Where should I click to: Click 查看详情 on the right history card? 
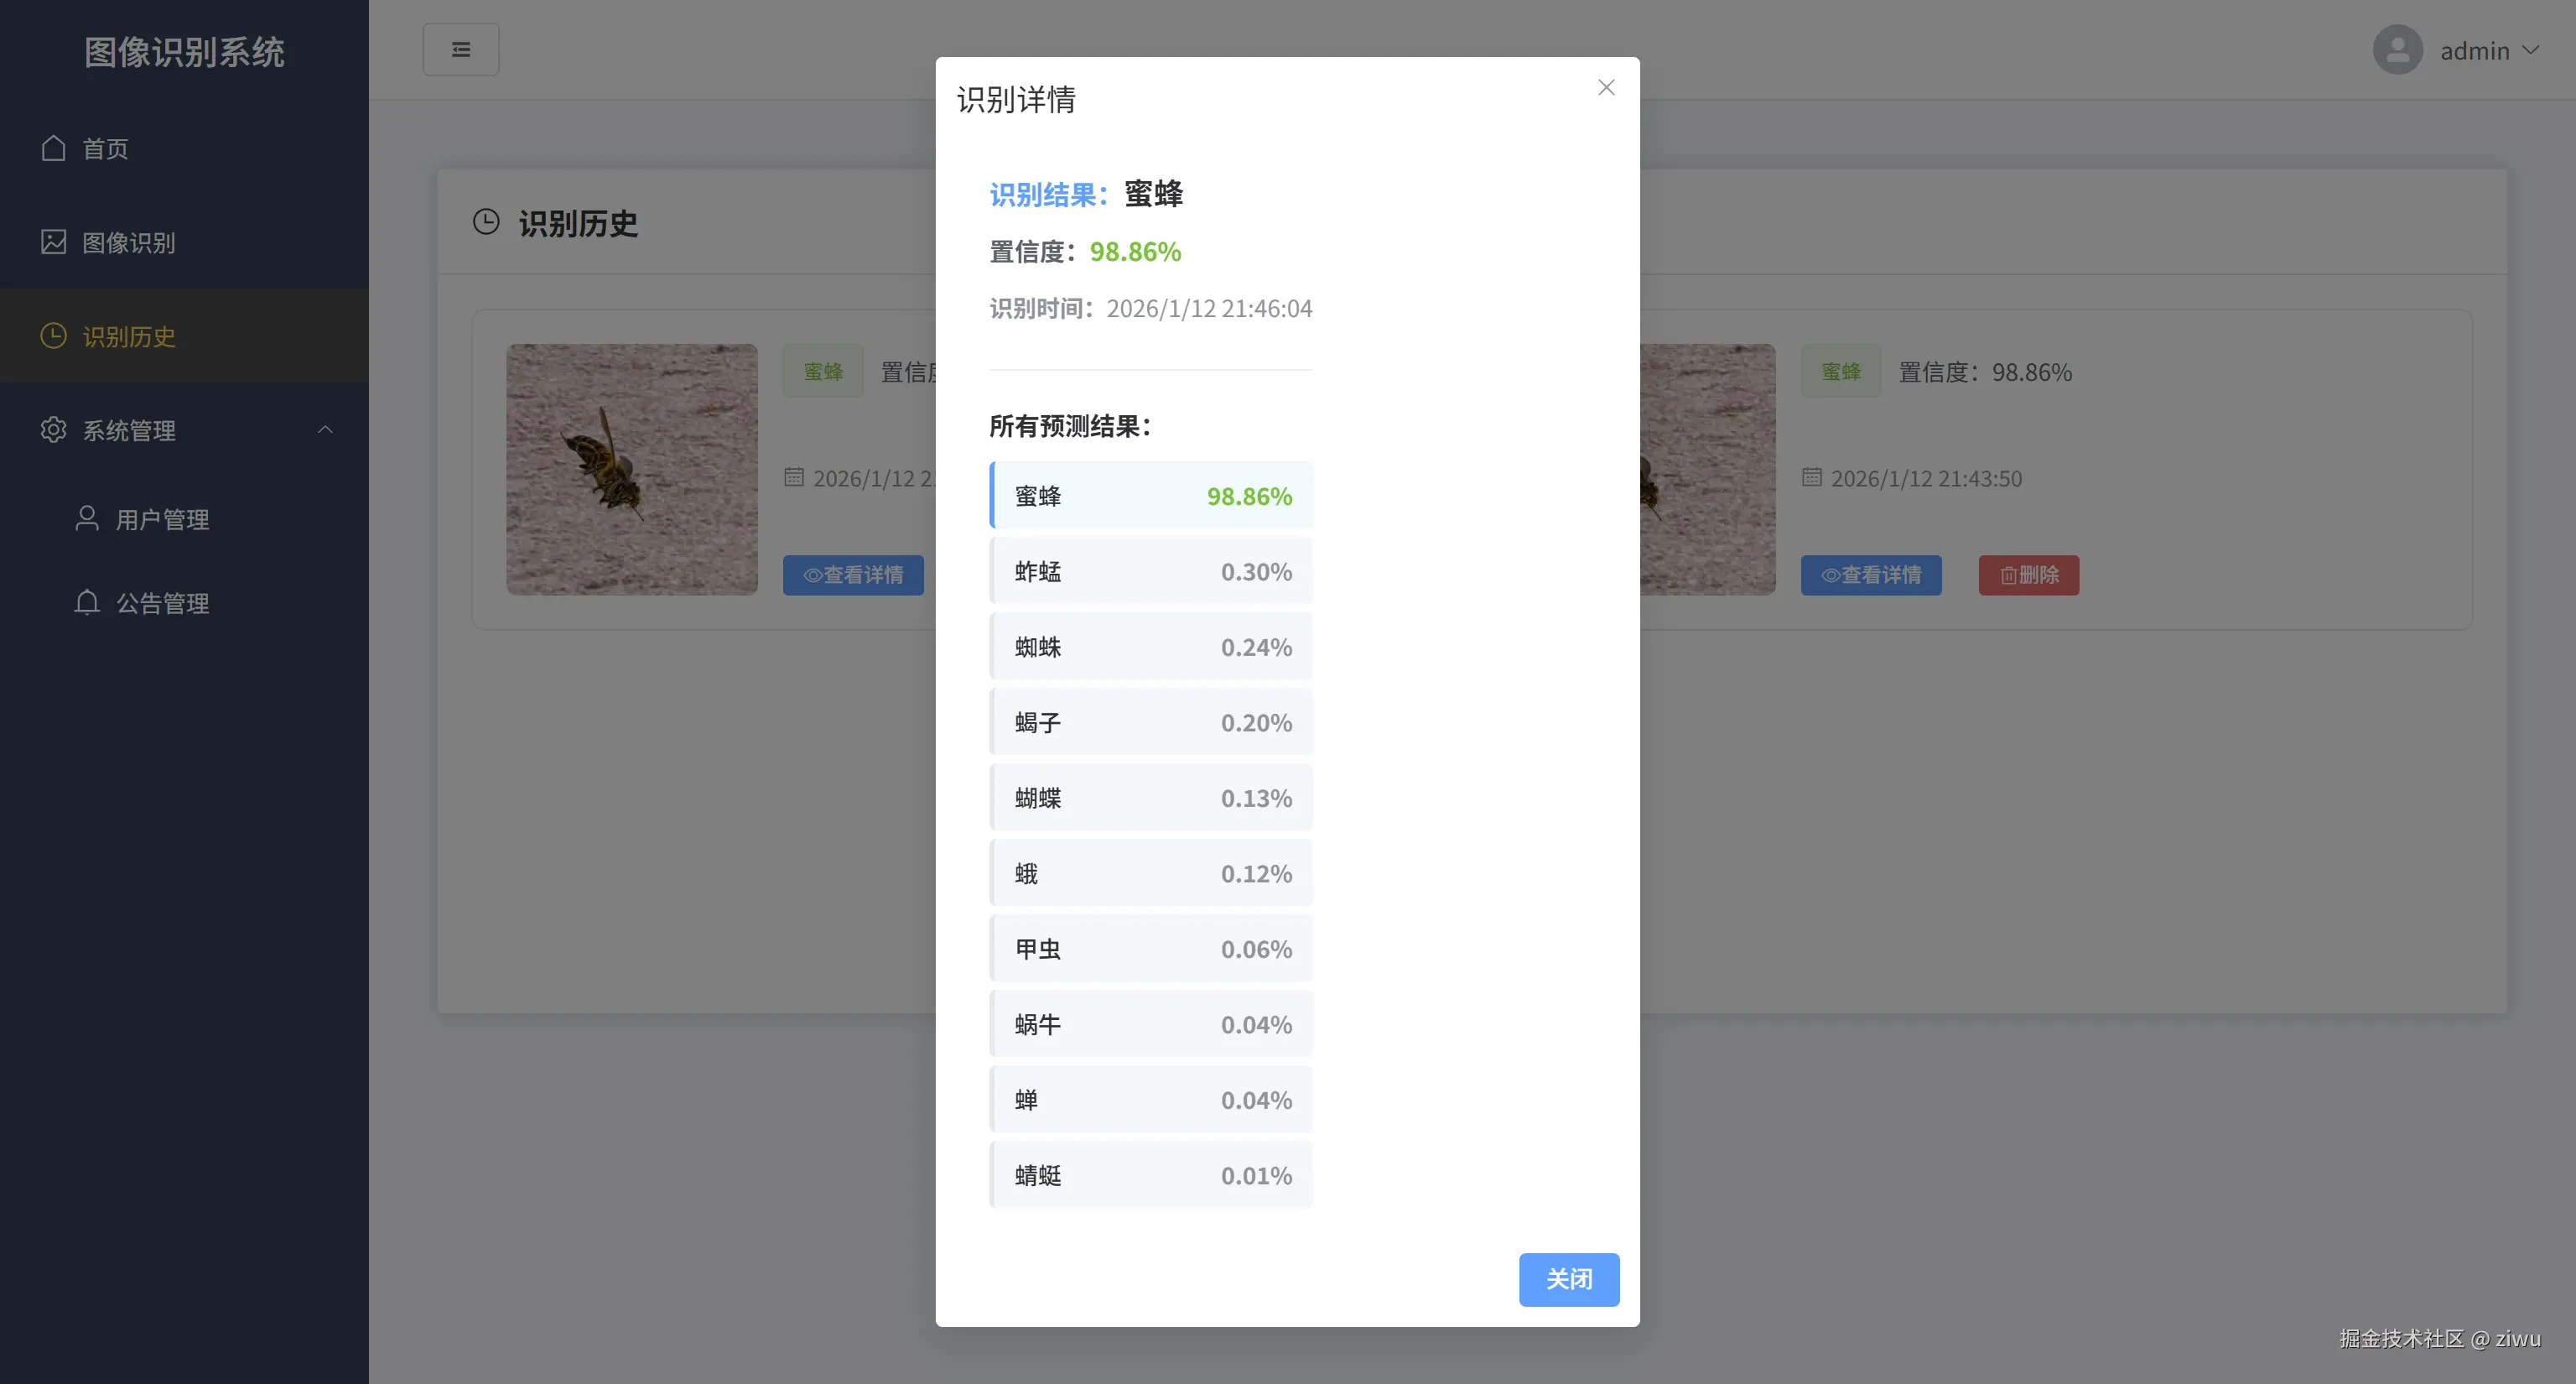click(1870, 575)
